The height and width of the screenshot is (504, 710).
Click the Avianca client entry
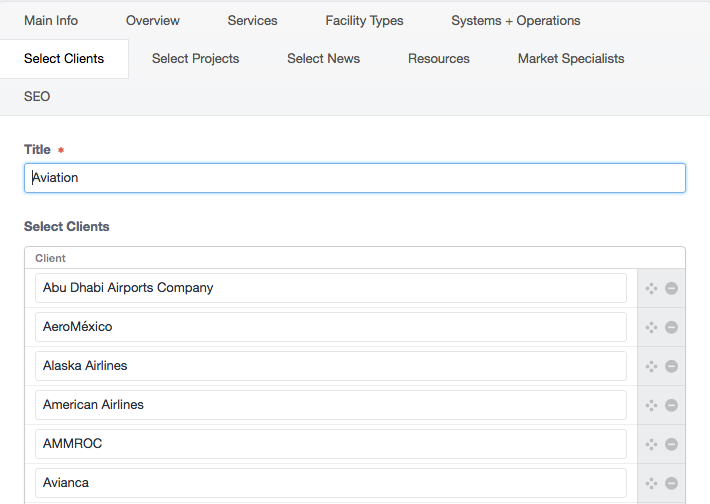331,483
